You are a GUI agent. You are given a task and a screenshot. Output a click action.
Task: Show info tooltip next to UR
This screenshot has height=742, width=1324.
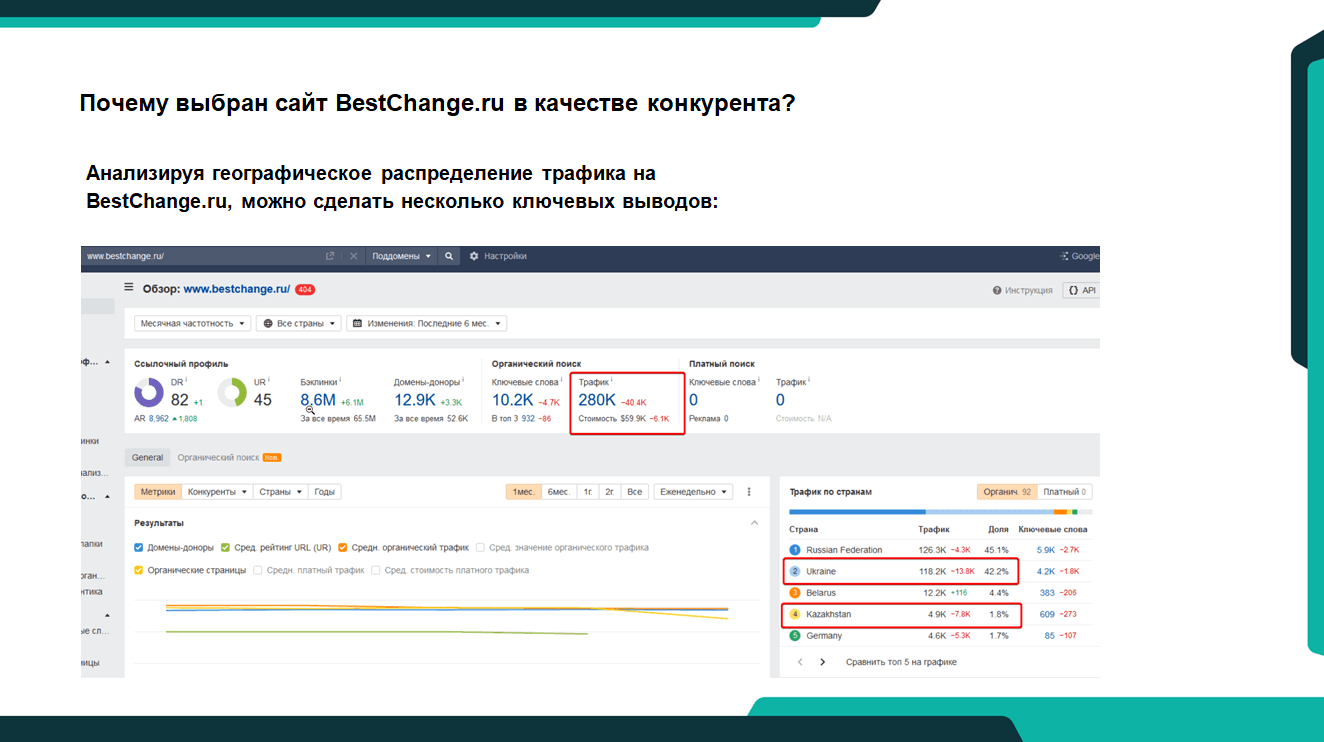[x=269, y=380]
